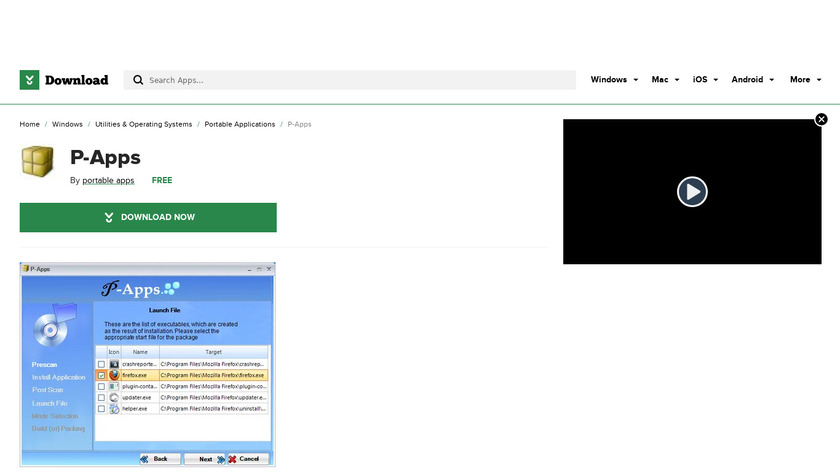Click the FREE price label
The image size is (840, 472).
point(162,181)
